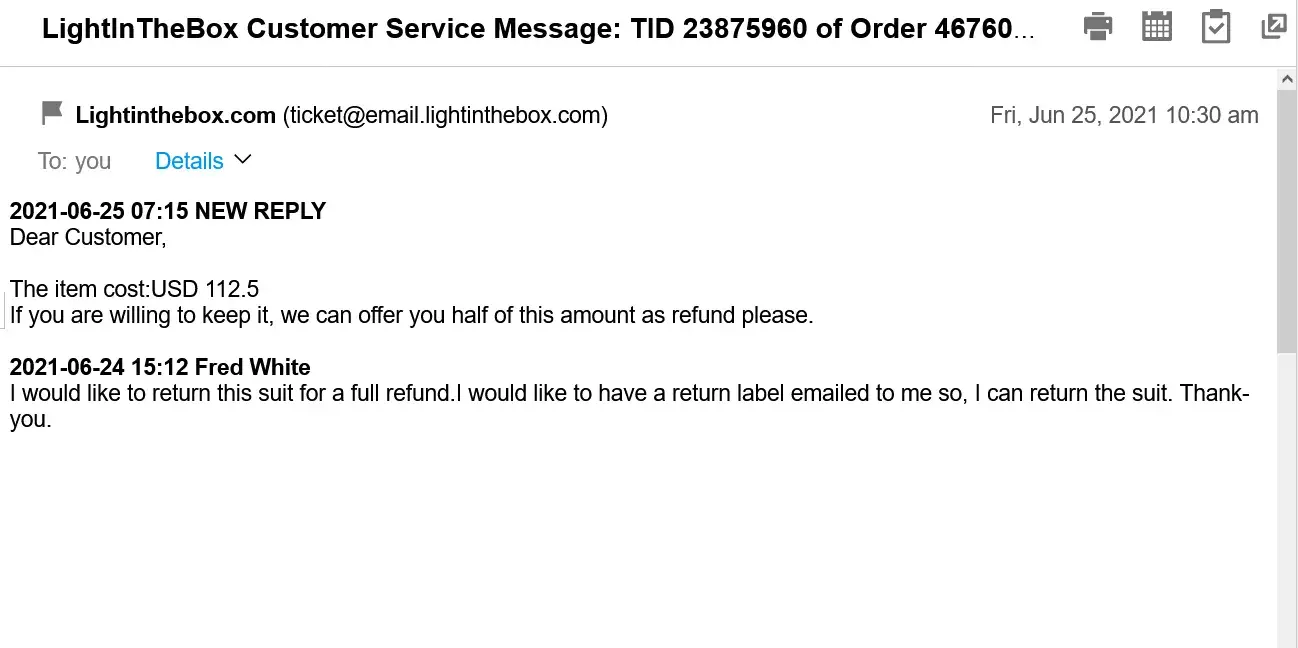Open the calendar icon in the header
This screenshot has height=648, width=1298.
[x=1156, y=27]
